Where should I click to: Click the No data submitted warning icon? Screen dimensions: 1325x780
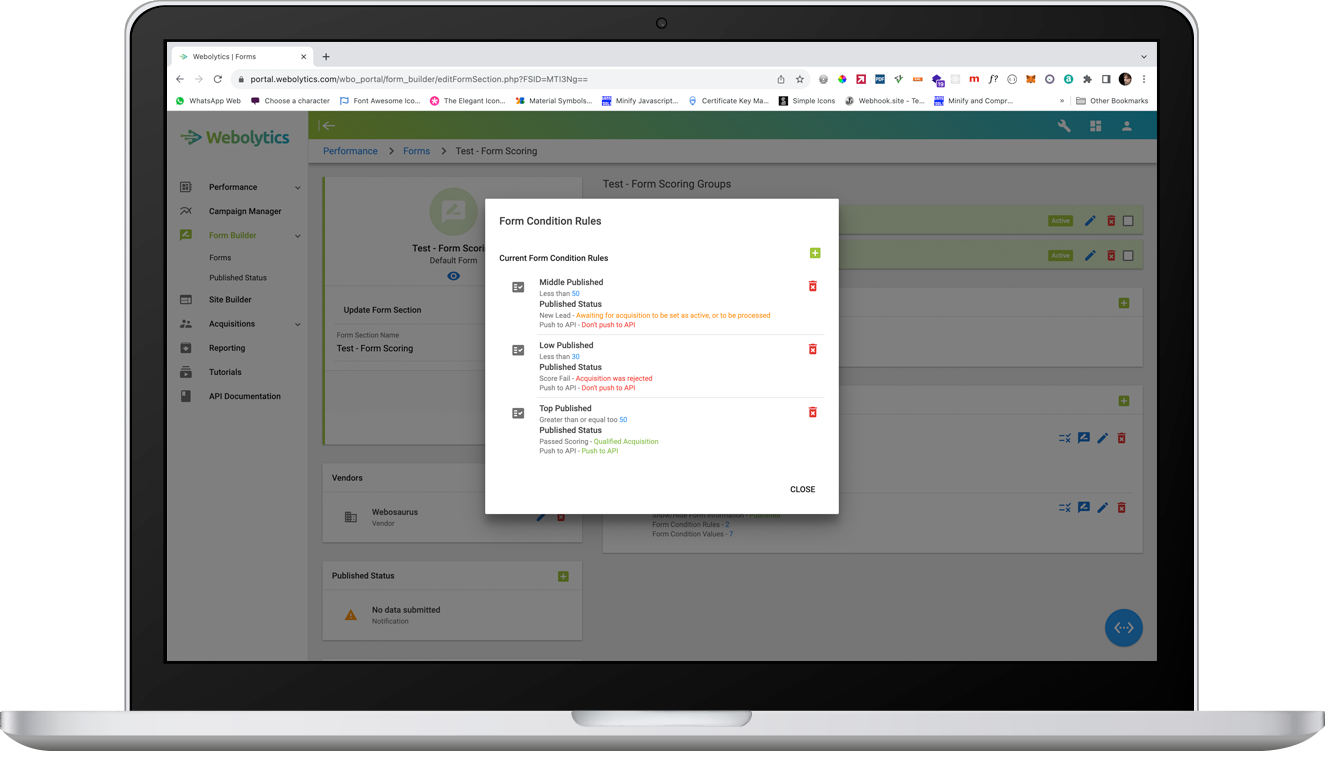[351, 615]
